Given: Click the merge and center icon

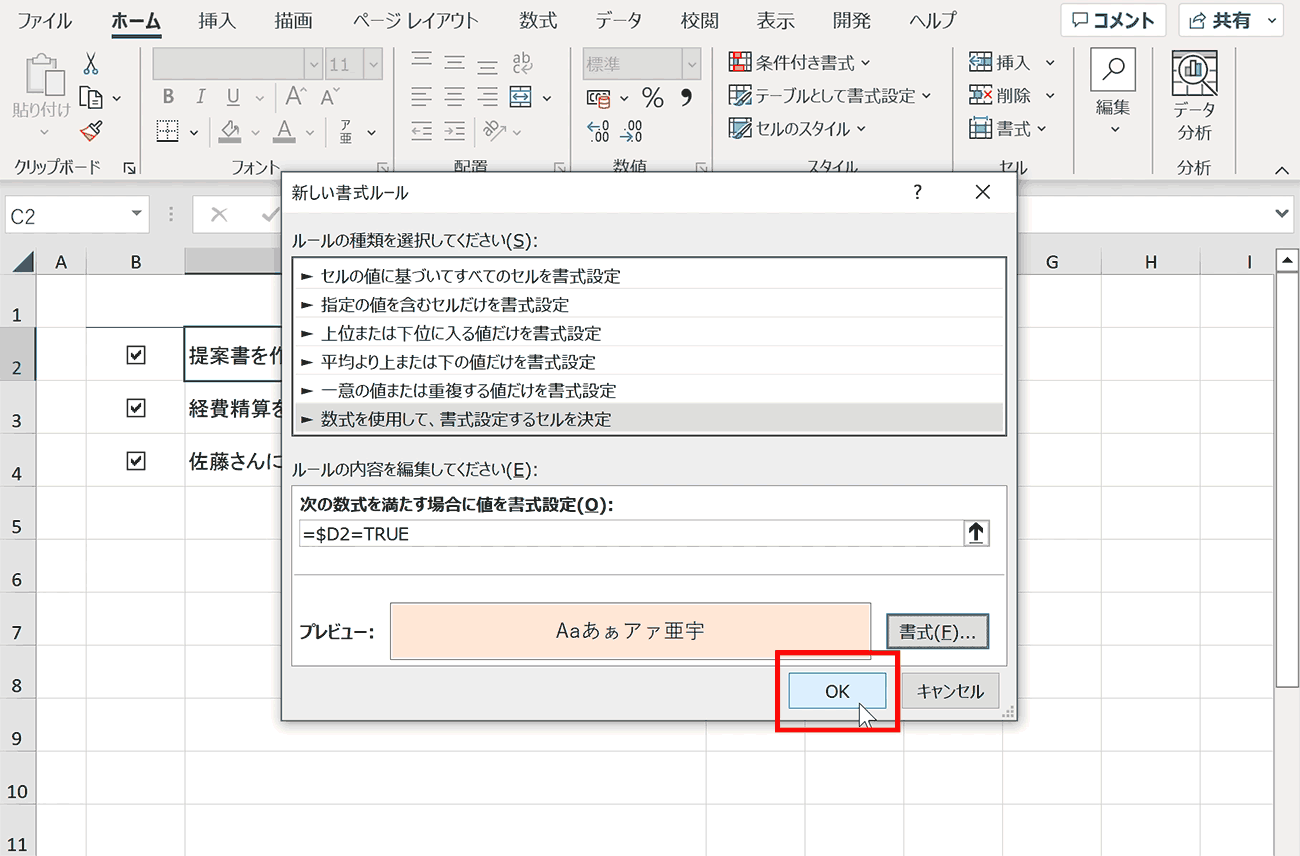Looking at the screenshot, I should 520,97.
